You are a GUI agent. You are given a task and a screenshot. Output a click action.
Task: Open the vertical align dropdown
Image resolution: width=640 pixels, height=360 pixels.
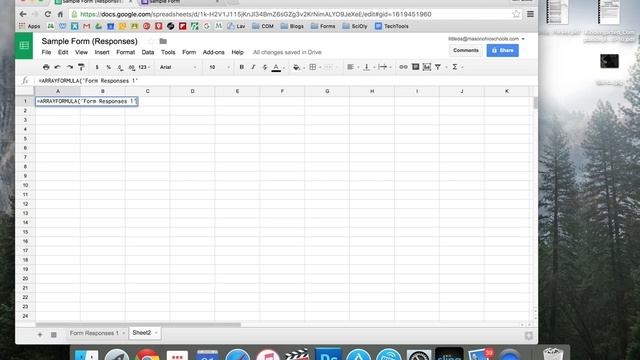tap(367, 67)
